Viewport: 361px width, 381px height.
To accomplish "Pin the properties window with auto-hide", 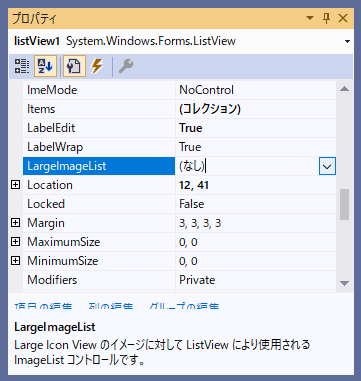I will click(x=326, y=18).
